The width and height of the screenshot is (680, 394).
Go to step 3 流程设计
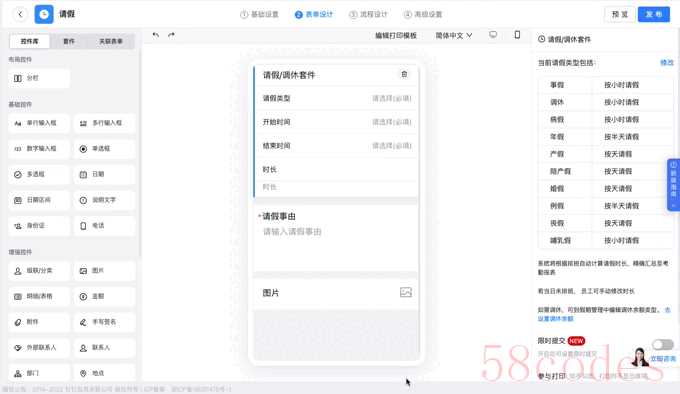[x=368, y=14]
